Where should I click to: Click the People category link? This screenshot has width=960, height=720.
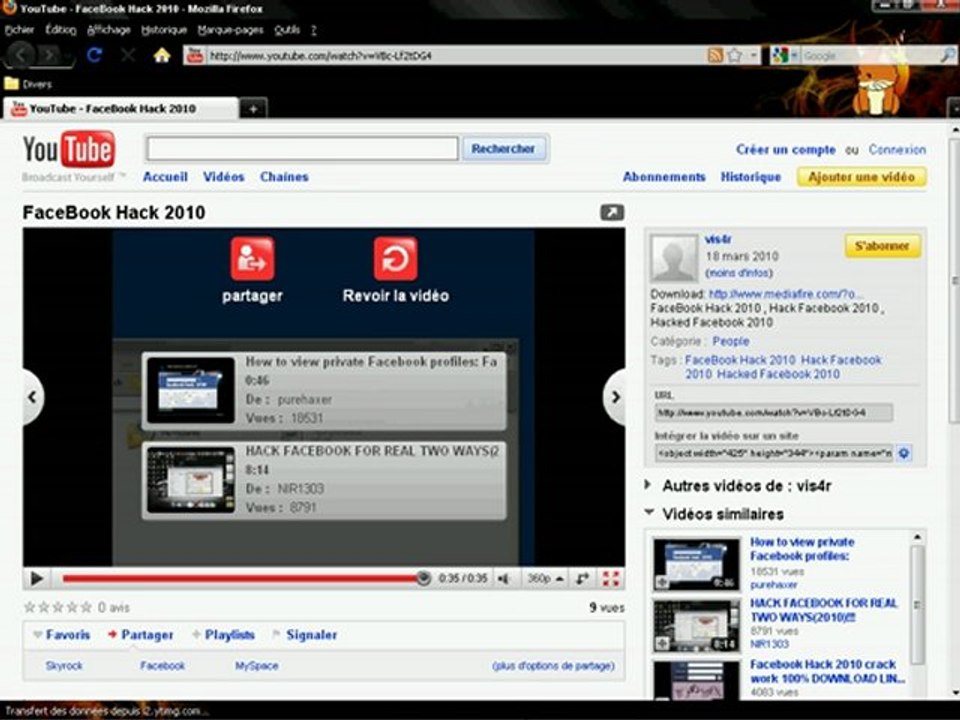pos(730,341)
